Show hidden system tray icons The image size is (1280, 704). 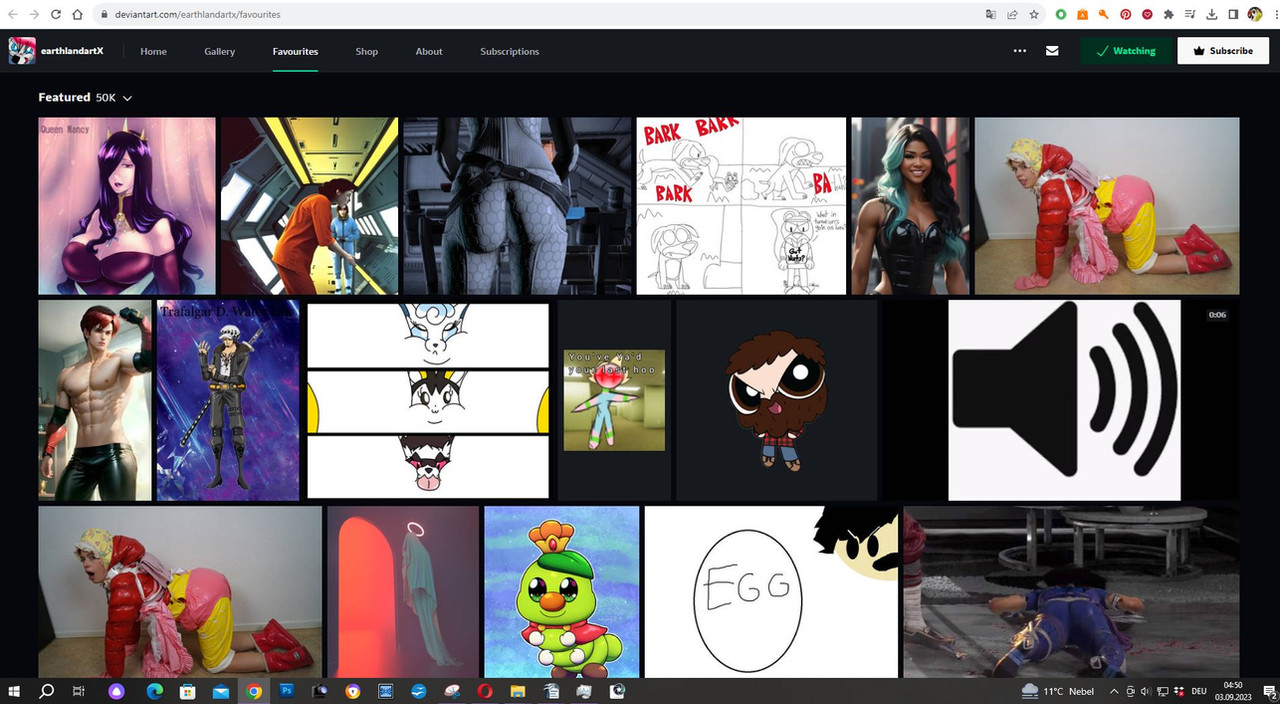pyautogui.click(x=1114, y=691)
